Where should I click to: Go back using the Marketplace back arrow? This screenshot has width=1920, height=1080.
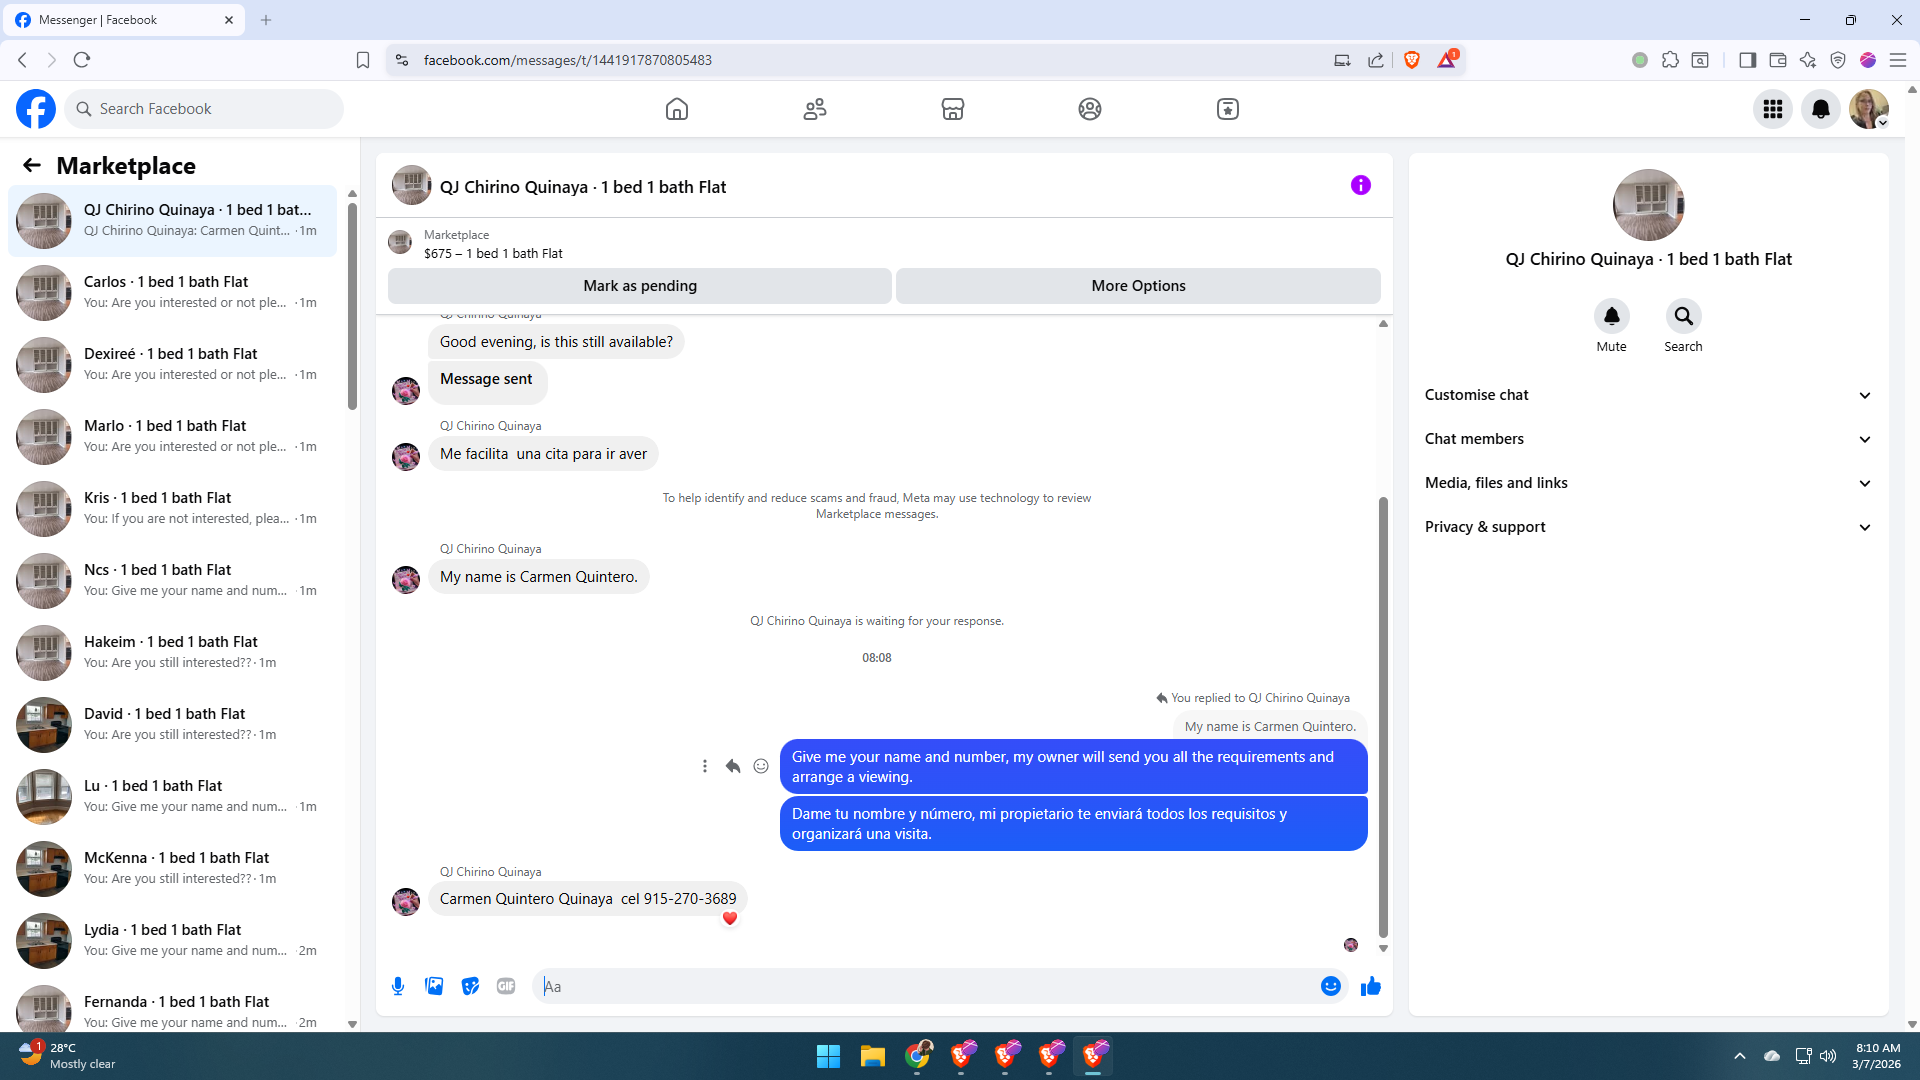click(x=32, y=165)
